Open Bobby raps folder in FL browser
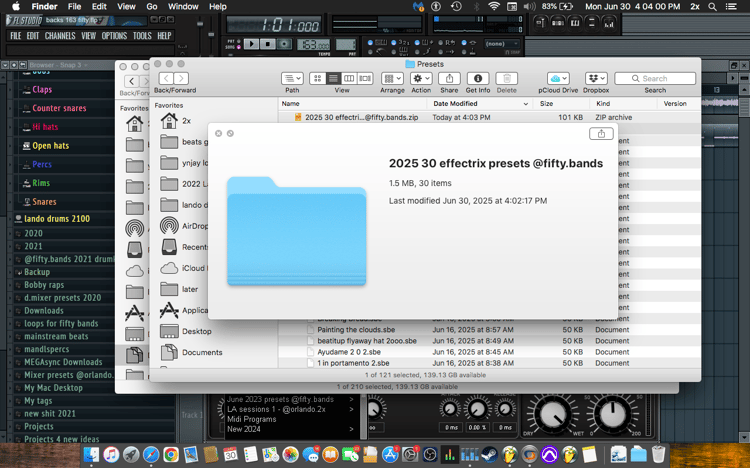Image resolution: width=750 pixels, height=468 pixels. pos(44,285)
